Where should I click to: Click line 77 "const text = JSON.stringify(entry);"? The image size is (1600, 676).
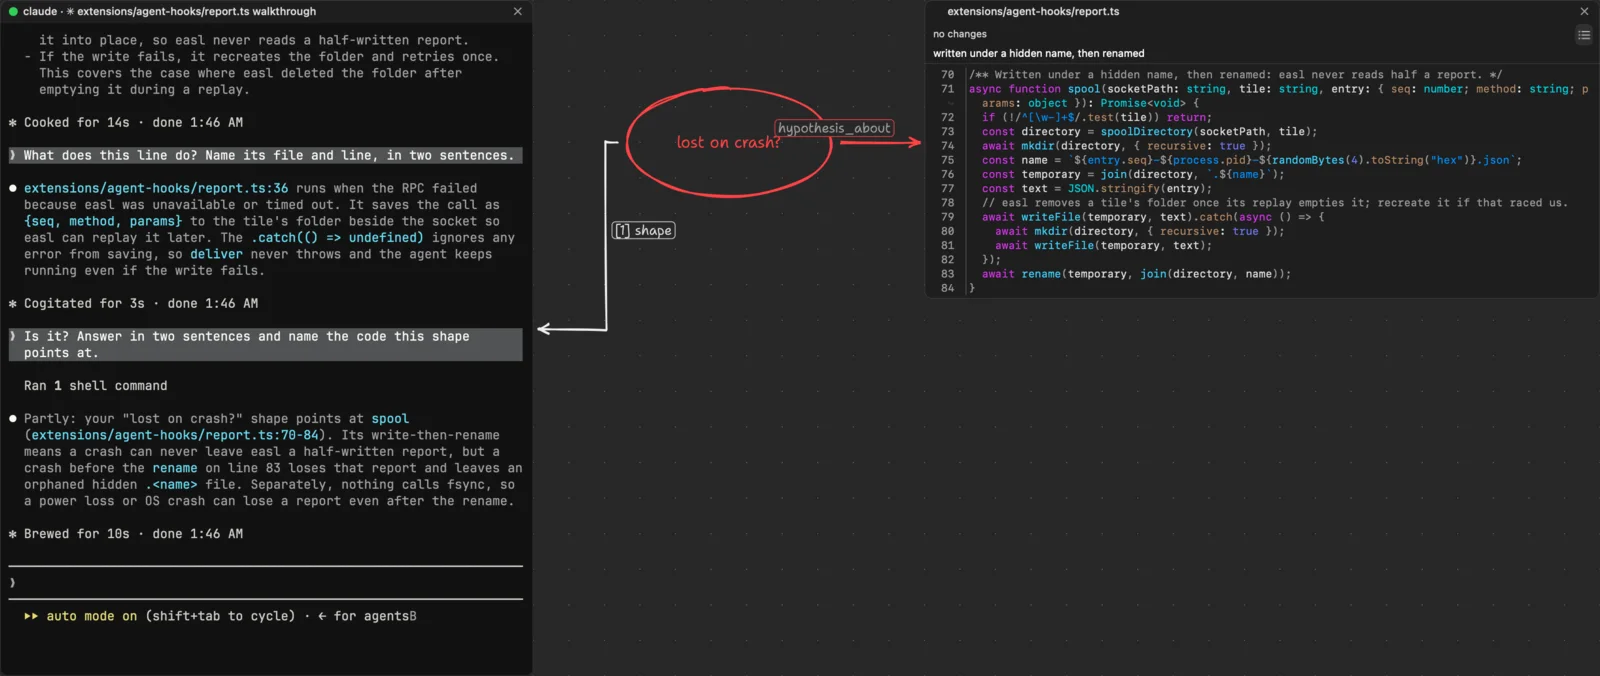point(1096,189)
